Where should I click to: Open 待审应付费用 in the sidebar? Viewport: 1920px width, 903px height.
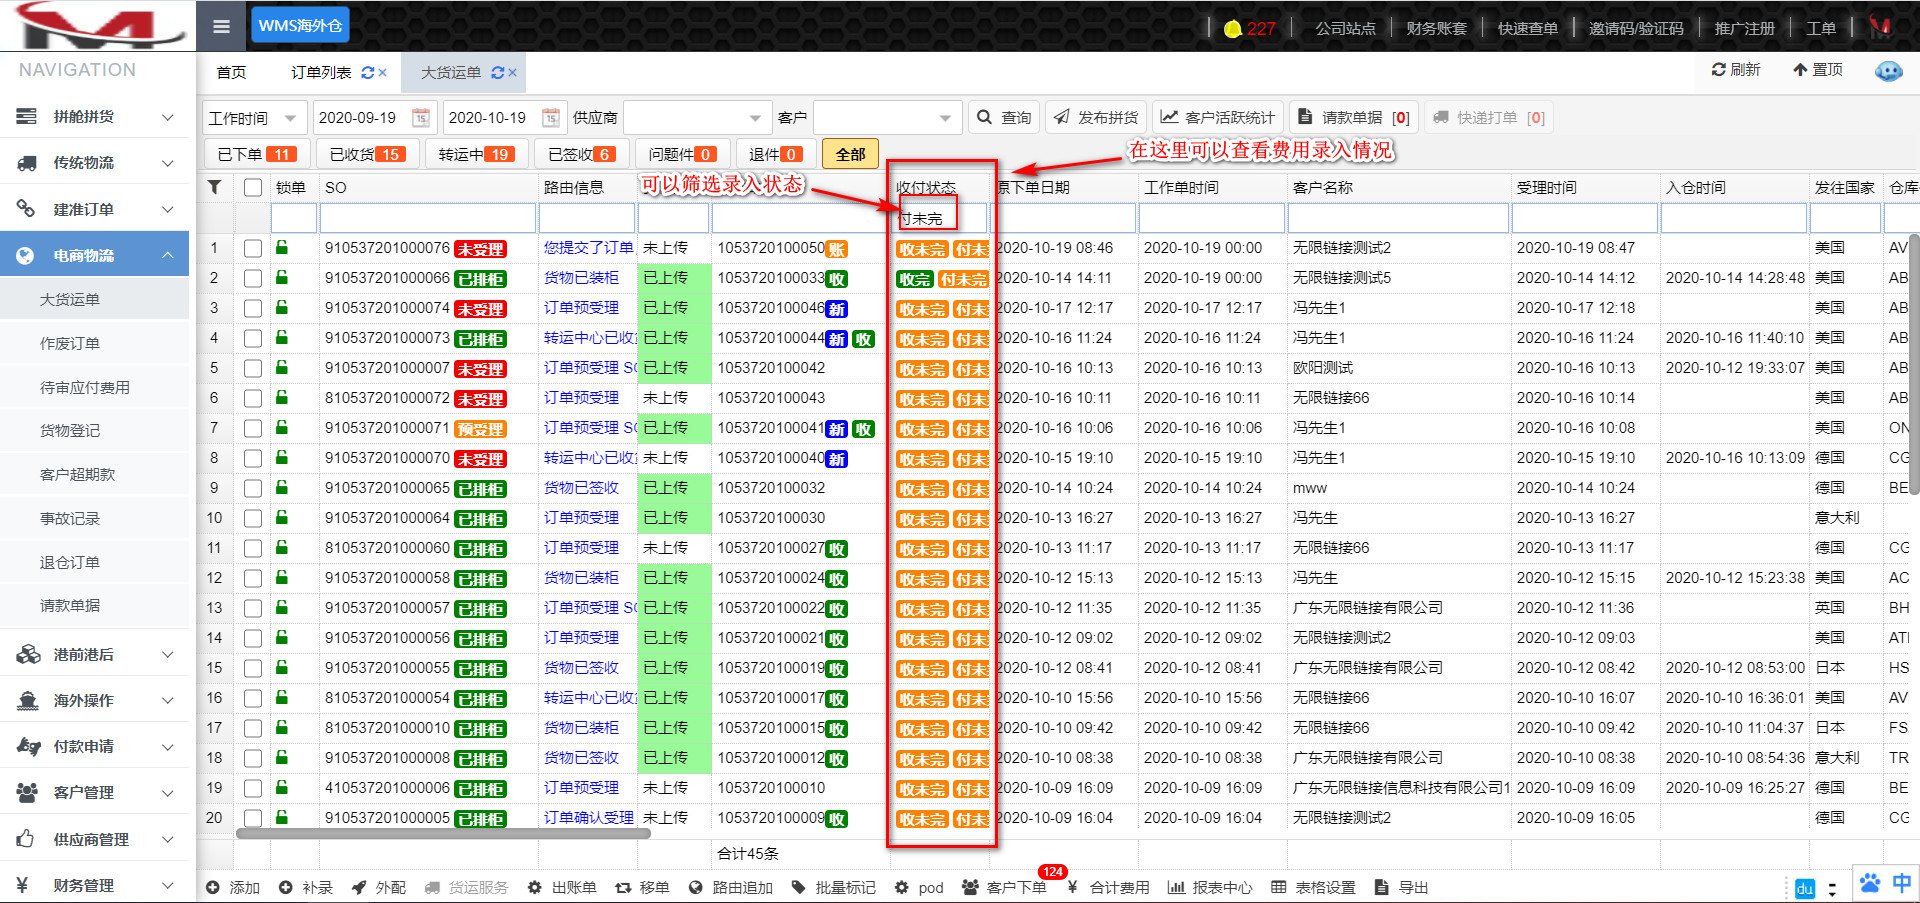pyautogui.click(x=85, y=387)
